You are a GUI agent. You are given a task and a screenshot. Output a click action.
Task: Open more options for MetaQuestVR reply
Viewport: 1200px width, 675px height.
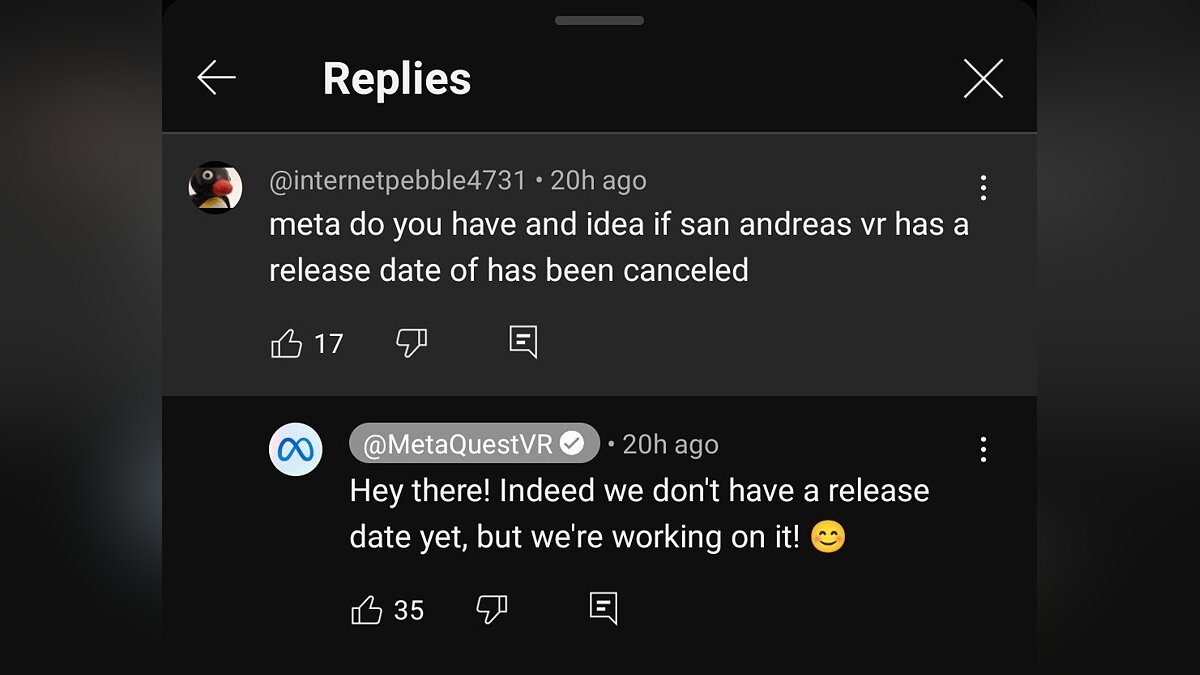pos(983,449)
